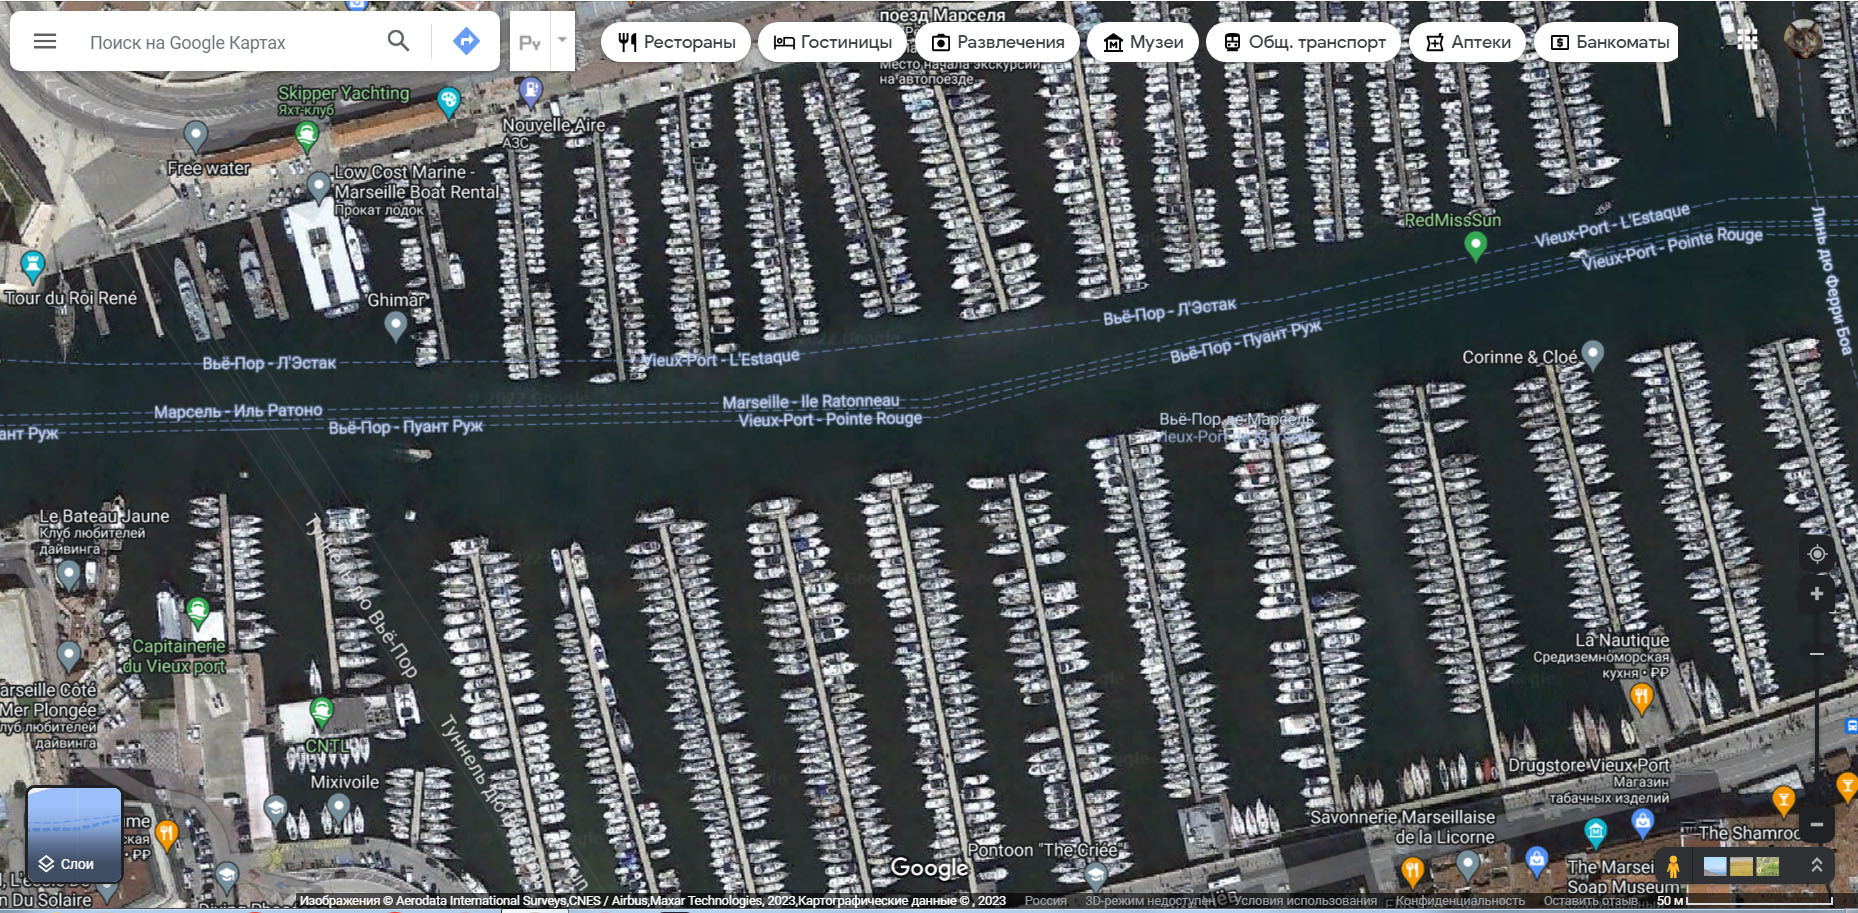Screen dimensions: 1858x913
Task: Click the Marseille - Ile Ratonneau ferry label
Action: pyautogui.click(x=811, y=402)
